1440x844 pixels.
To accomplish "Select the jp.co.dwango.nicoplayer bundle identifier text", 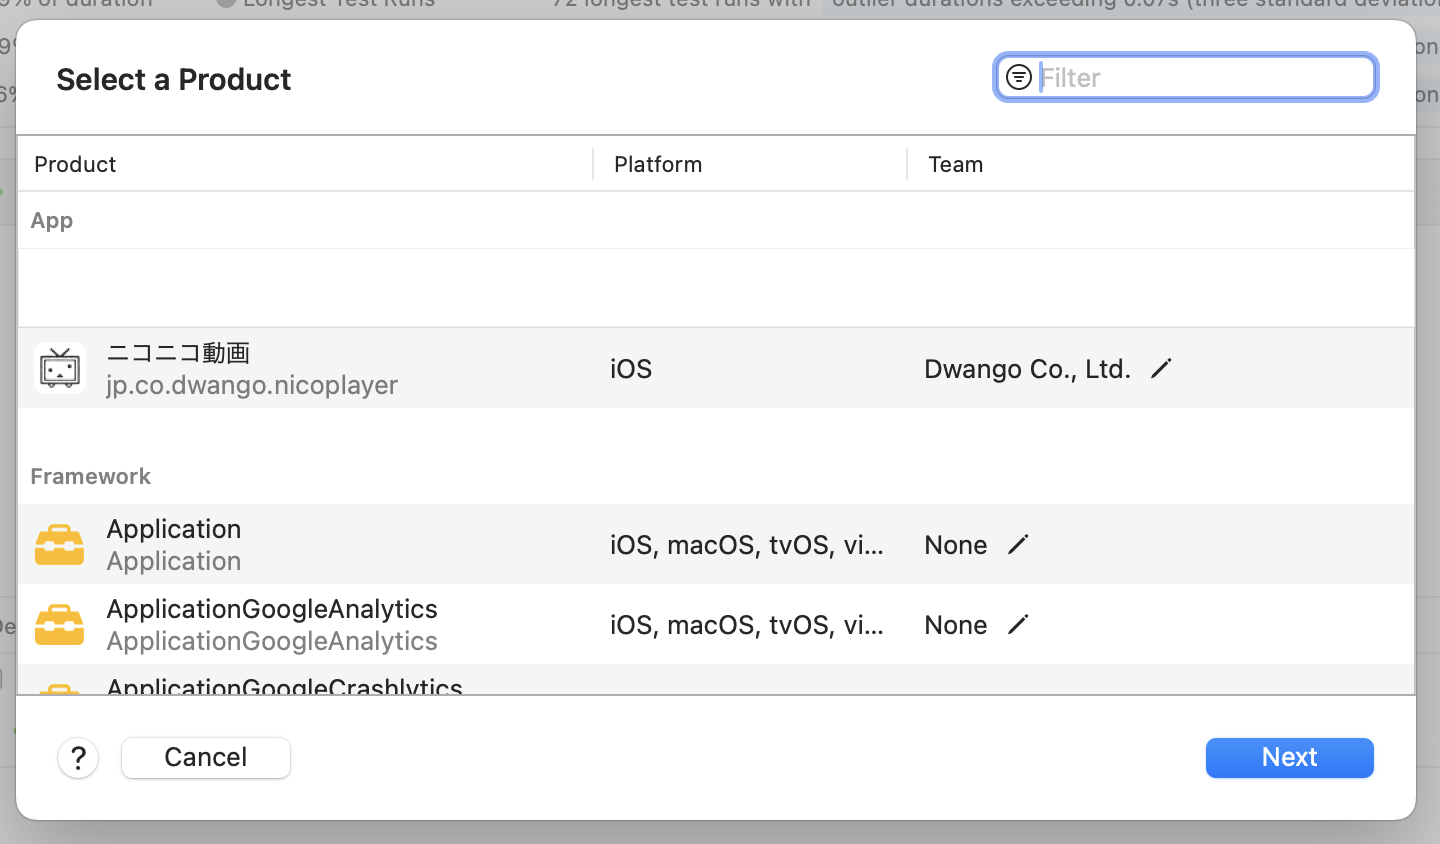I will click(x=252, y=385).
